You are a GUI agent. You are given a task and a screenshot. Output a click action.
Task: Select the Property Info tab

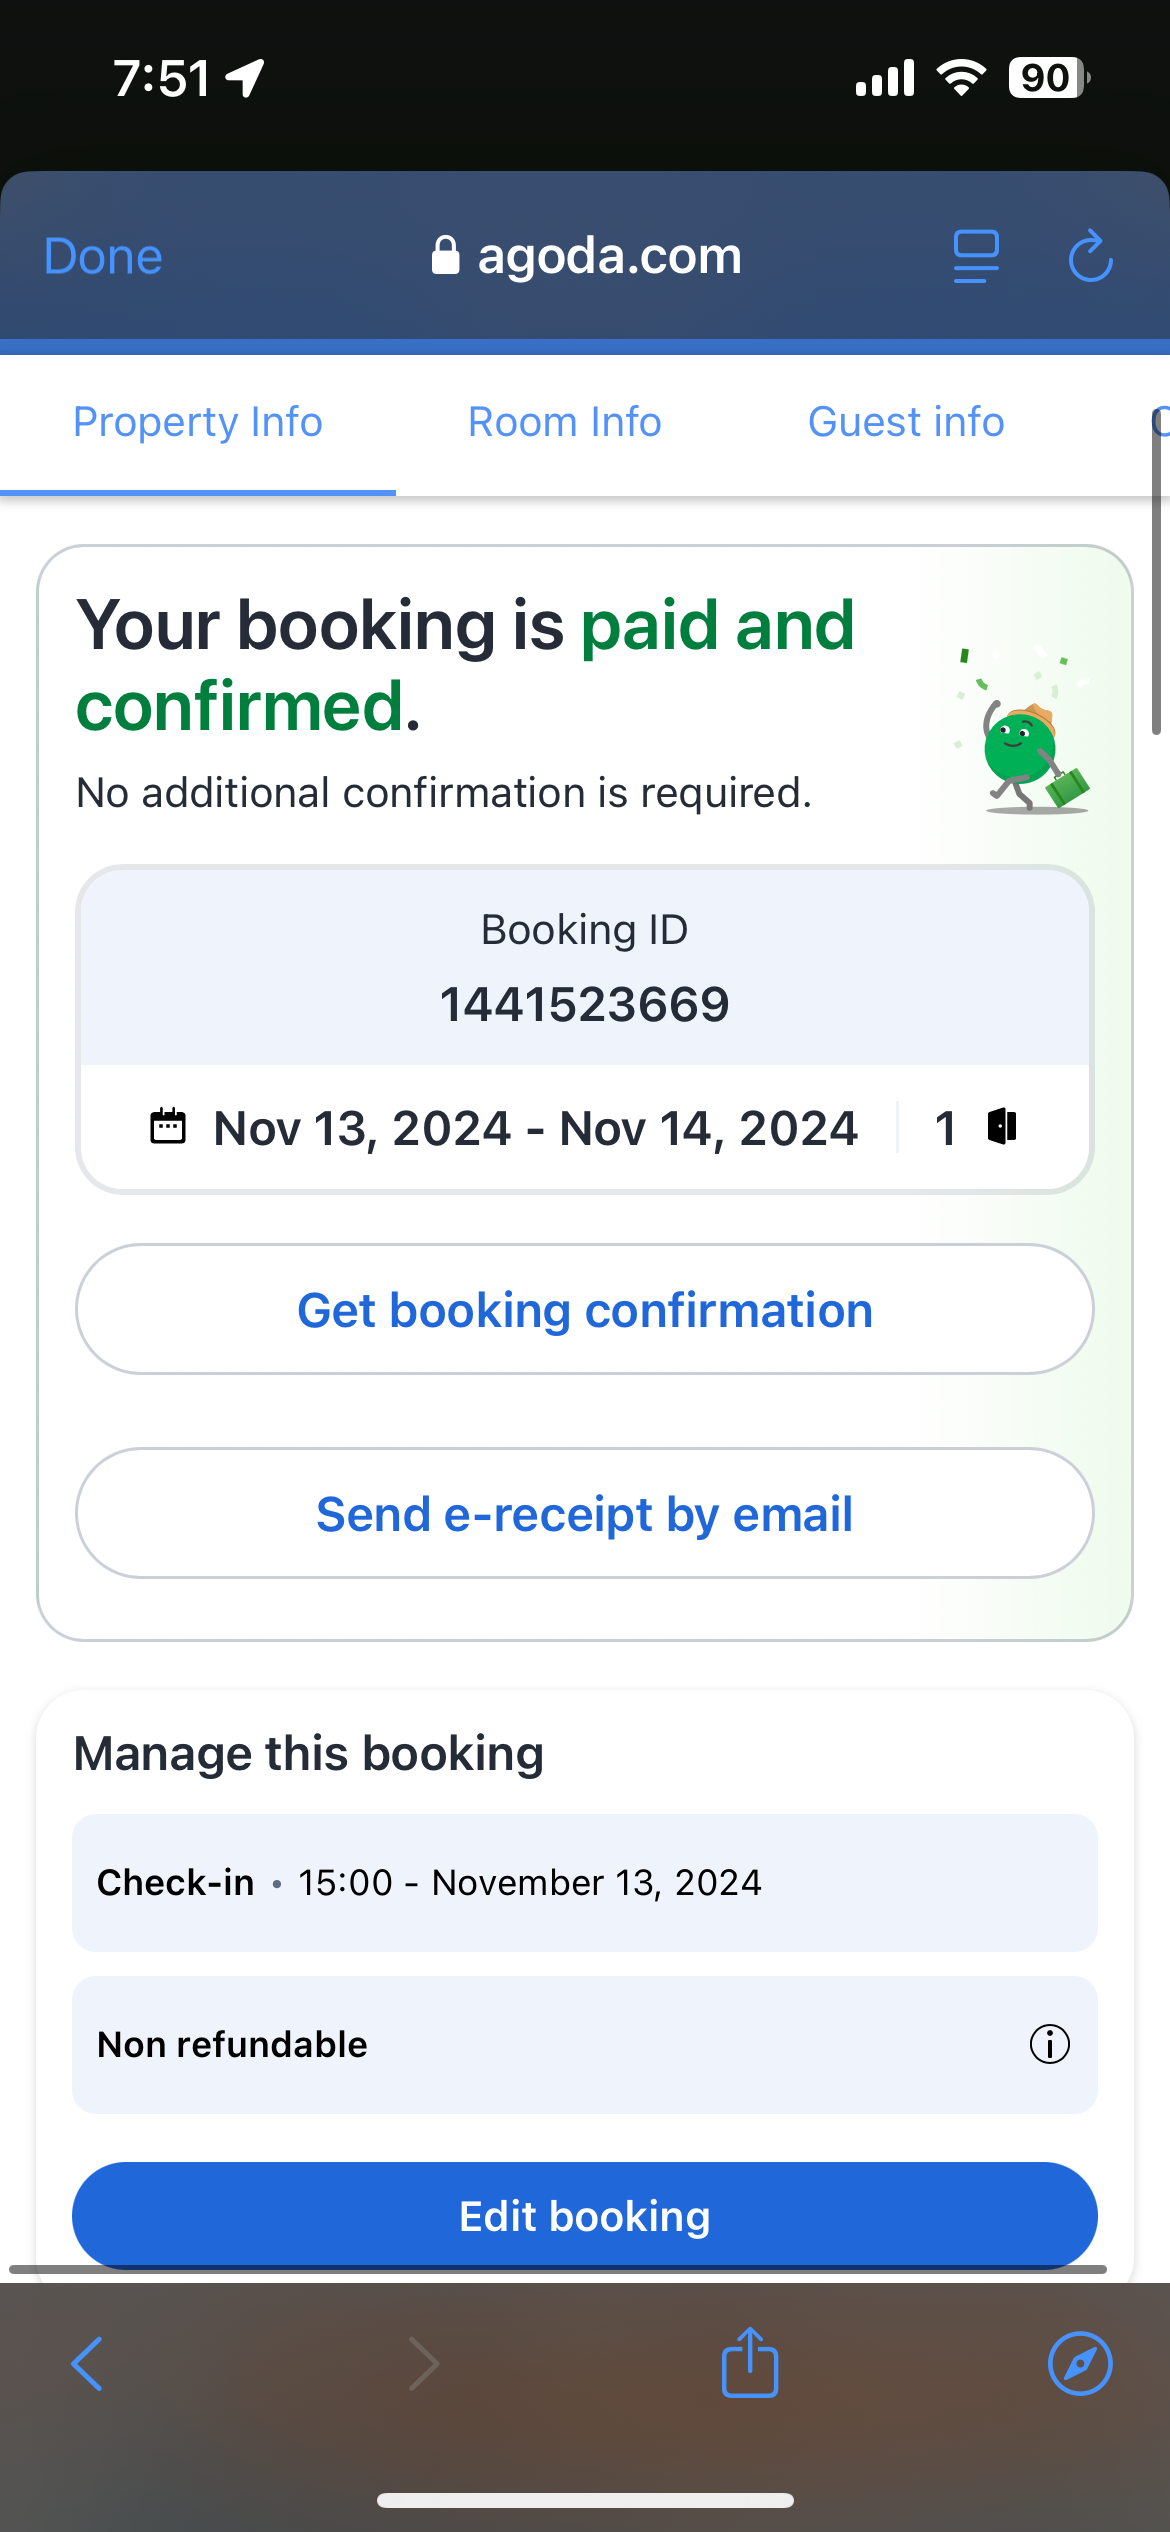198,422
